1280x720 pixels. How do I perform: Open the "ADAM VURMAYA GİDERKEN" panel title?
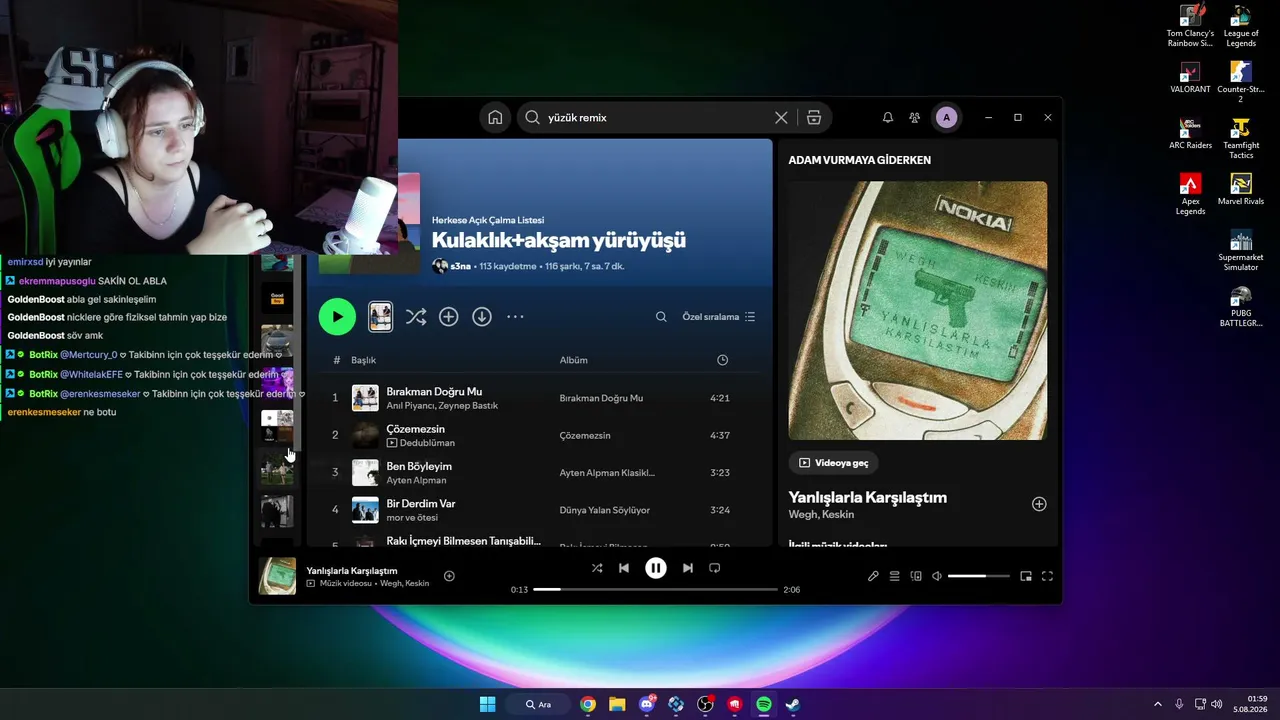click(859, 160)
